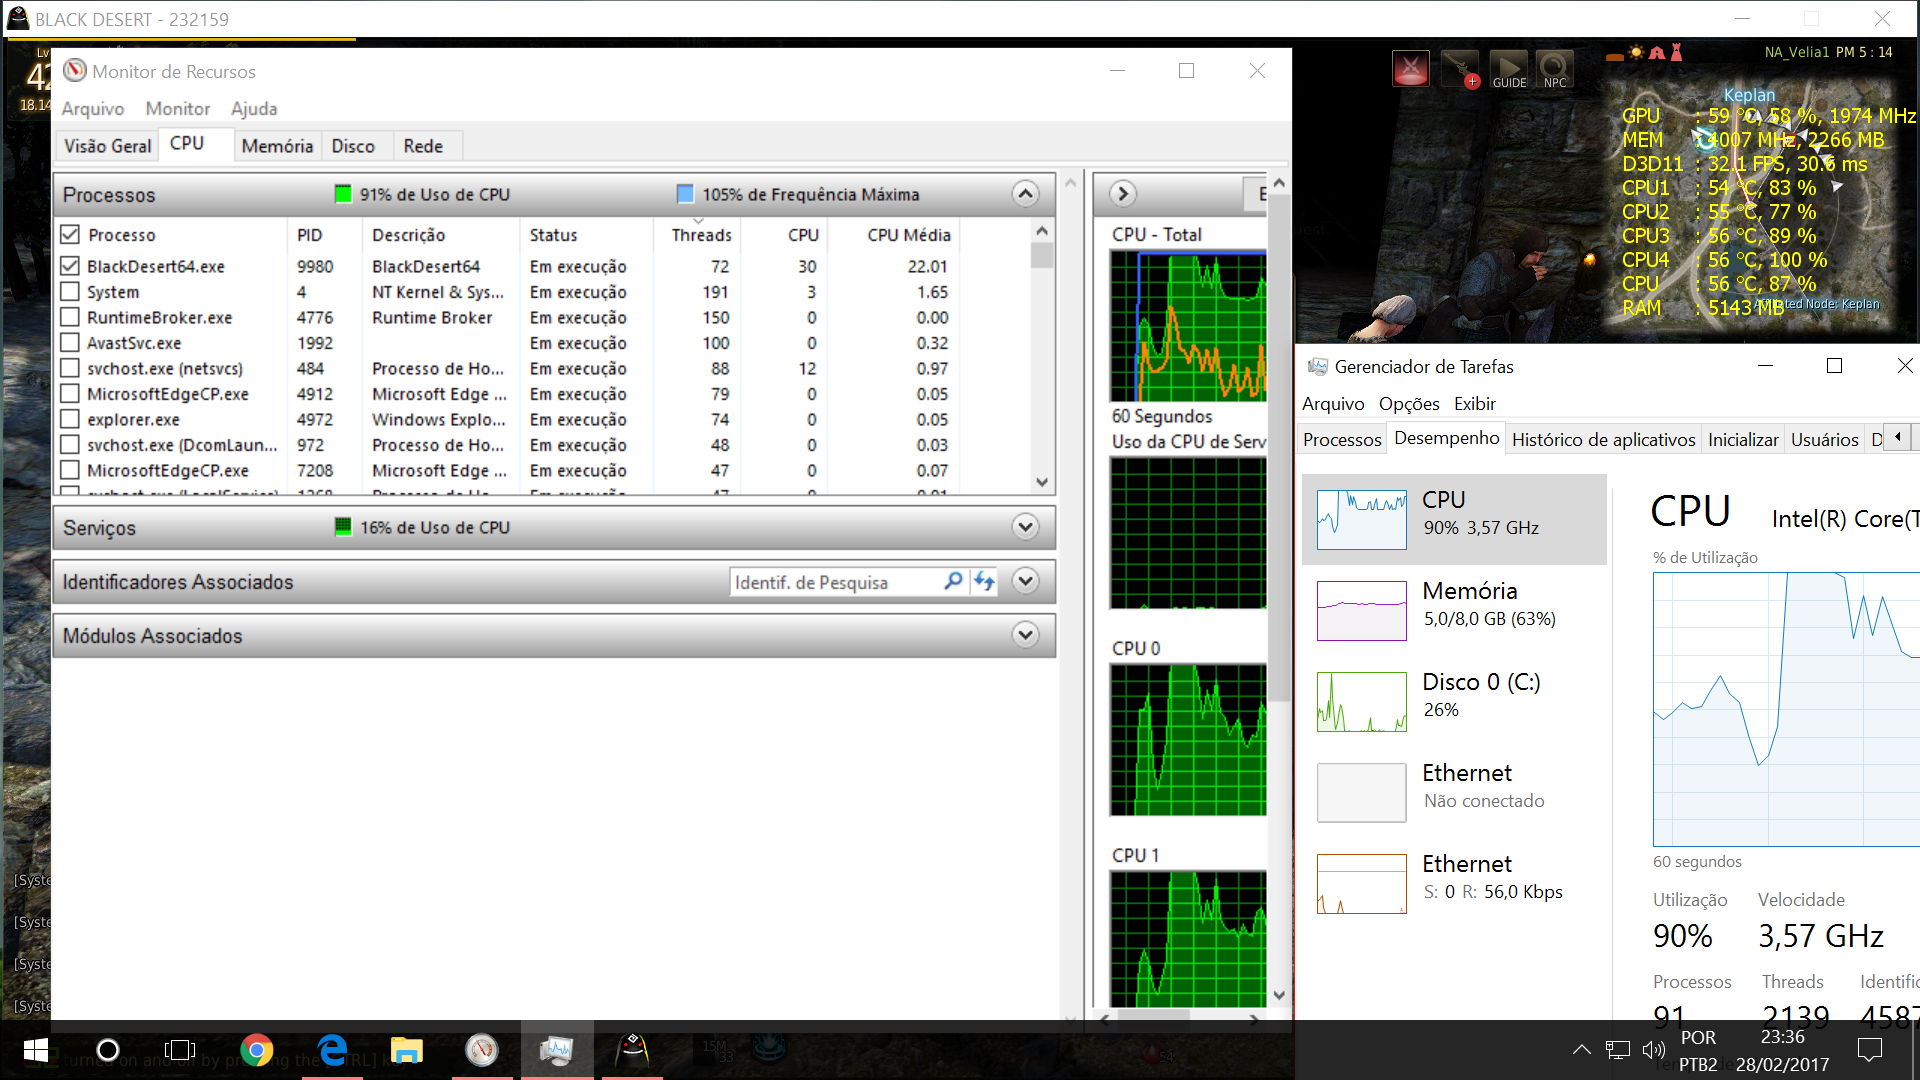Open the volume tray icon
The width and height of the screenshot is (1920, 1080).
(x=1653, y=1050)
